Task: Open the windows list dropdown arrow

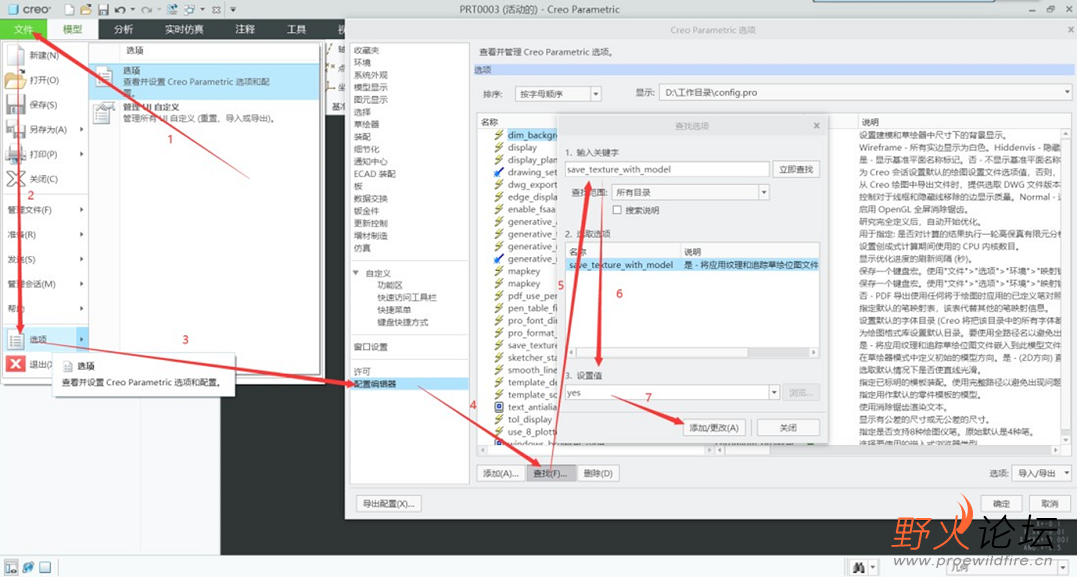Action: (x=203, y=10)
